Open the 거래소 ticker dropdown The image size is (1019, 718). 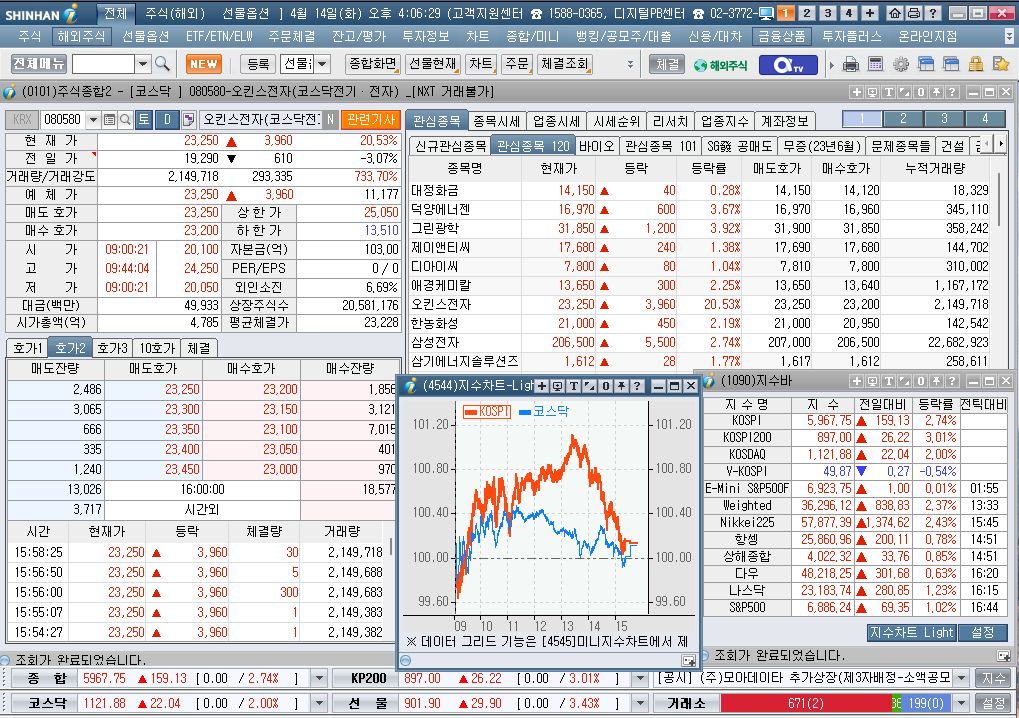(x=961, y=704)
